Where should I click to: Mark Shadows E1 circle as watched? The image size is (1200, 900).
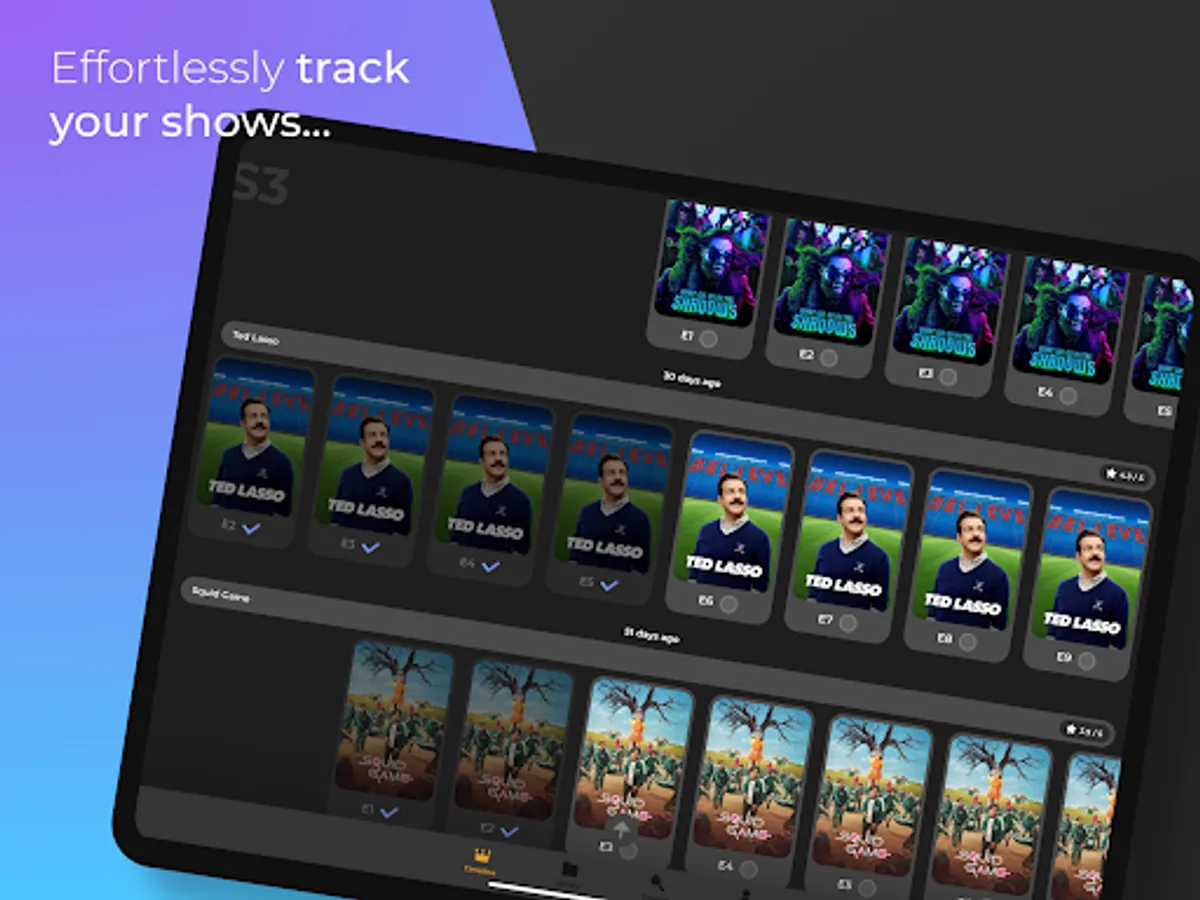tap(708, 339)
